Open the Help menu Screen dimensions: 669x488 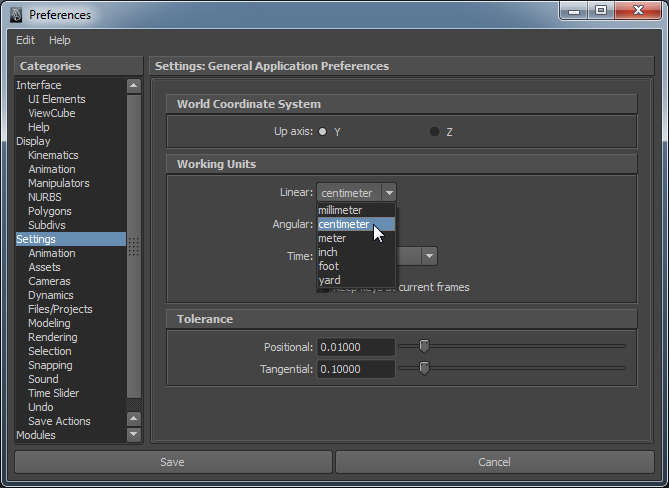[60, 40]
